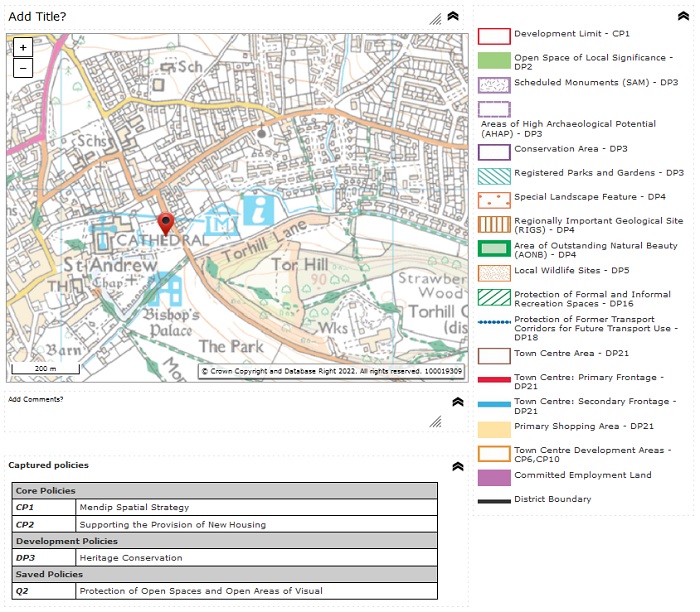Viewport: 700px width, 612px height.
Task: Collapse the Captured policies section
Action: coord(458,466)
